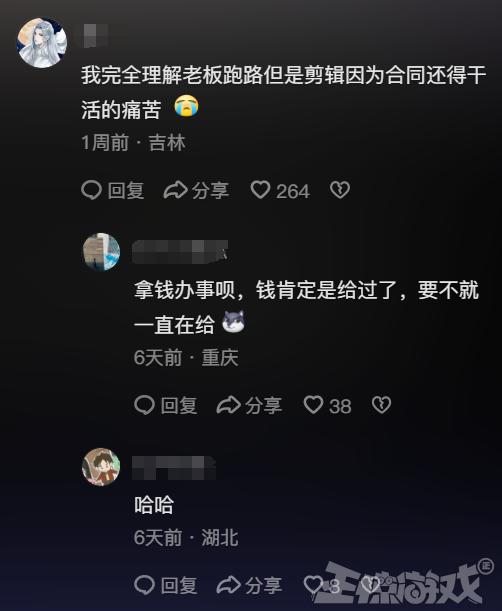The width and height of the screenshot is (502, 611).
Task: Share the top comment via its arrow icon
Action: click(x=175, y=190)
